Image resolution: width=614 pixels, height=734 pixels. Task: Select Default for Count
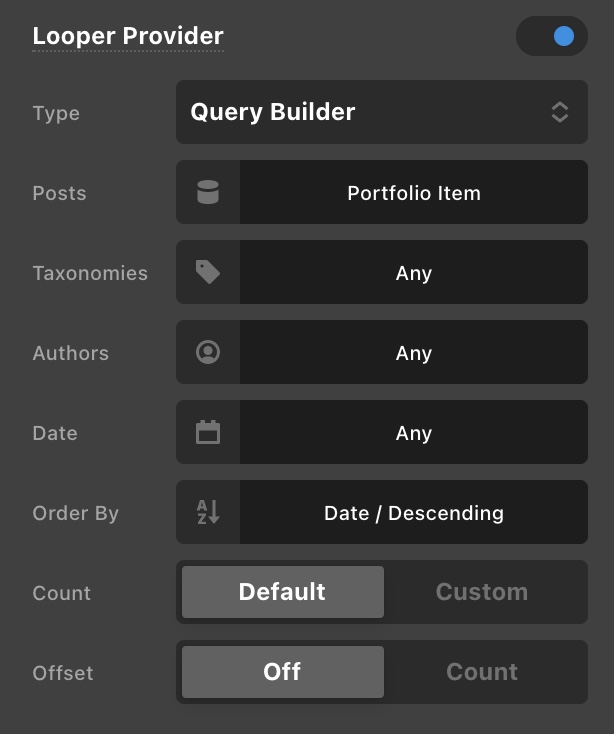[x=282, y=592]
